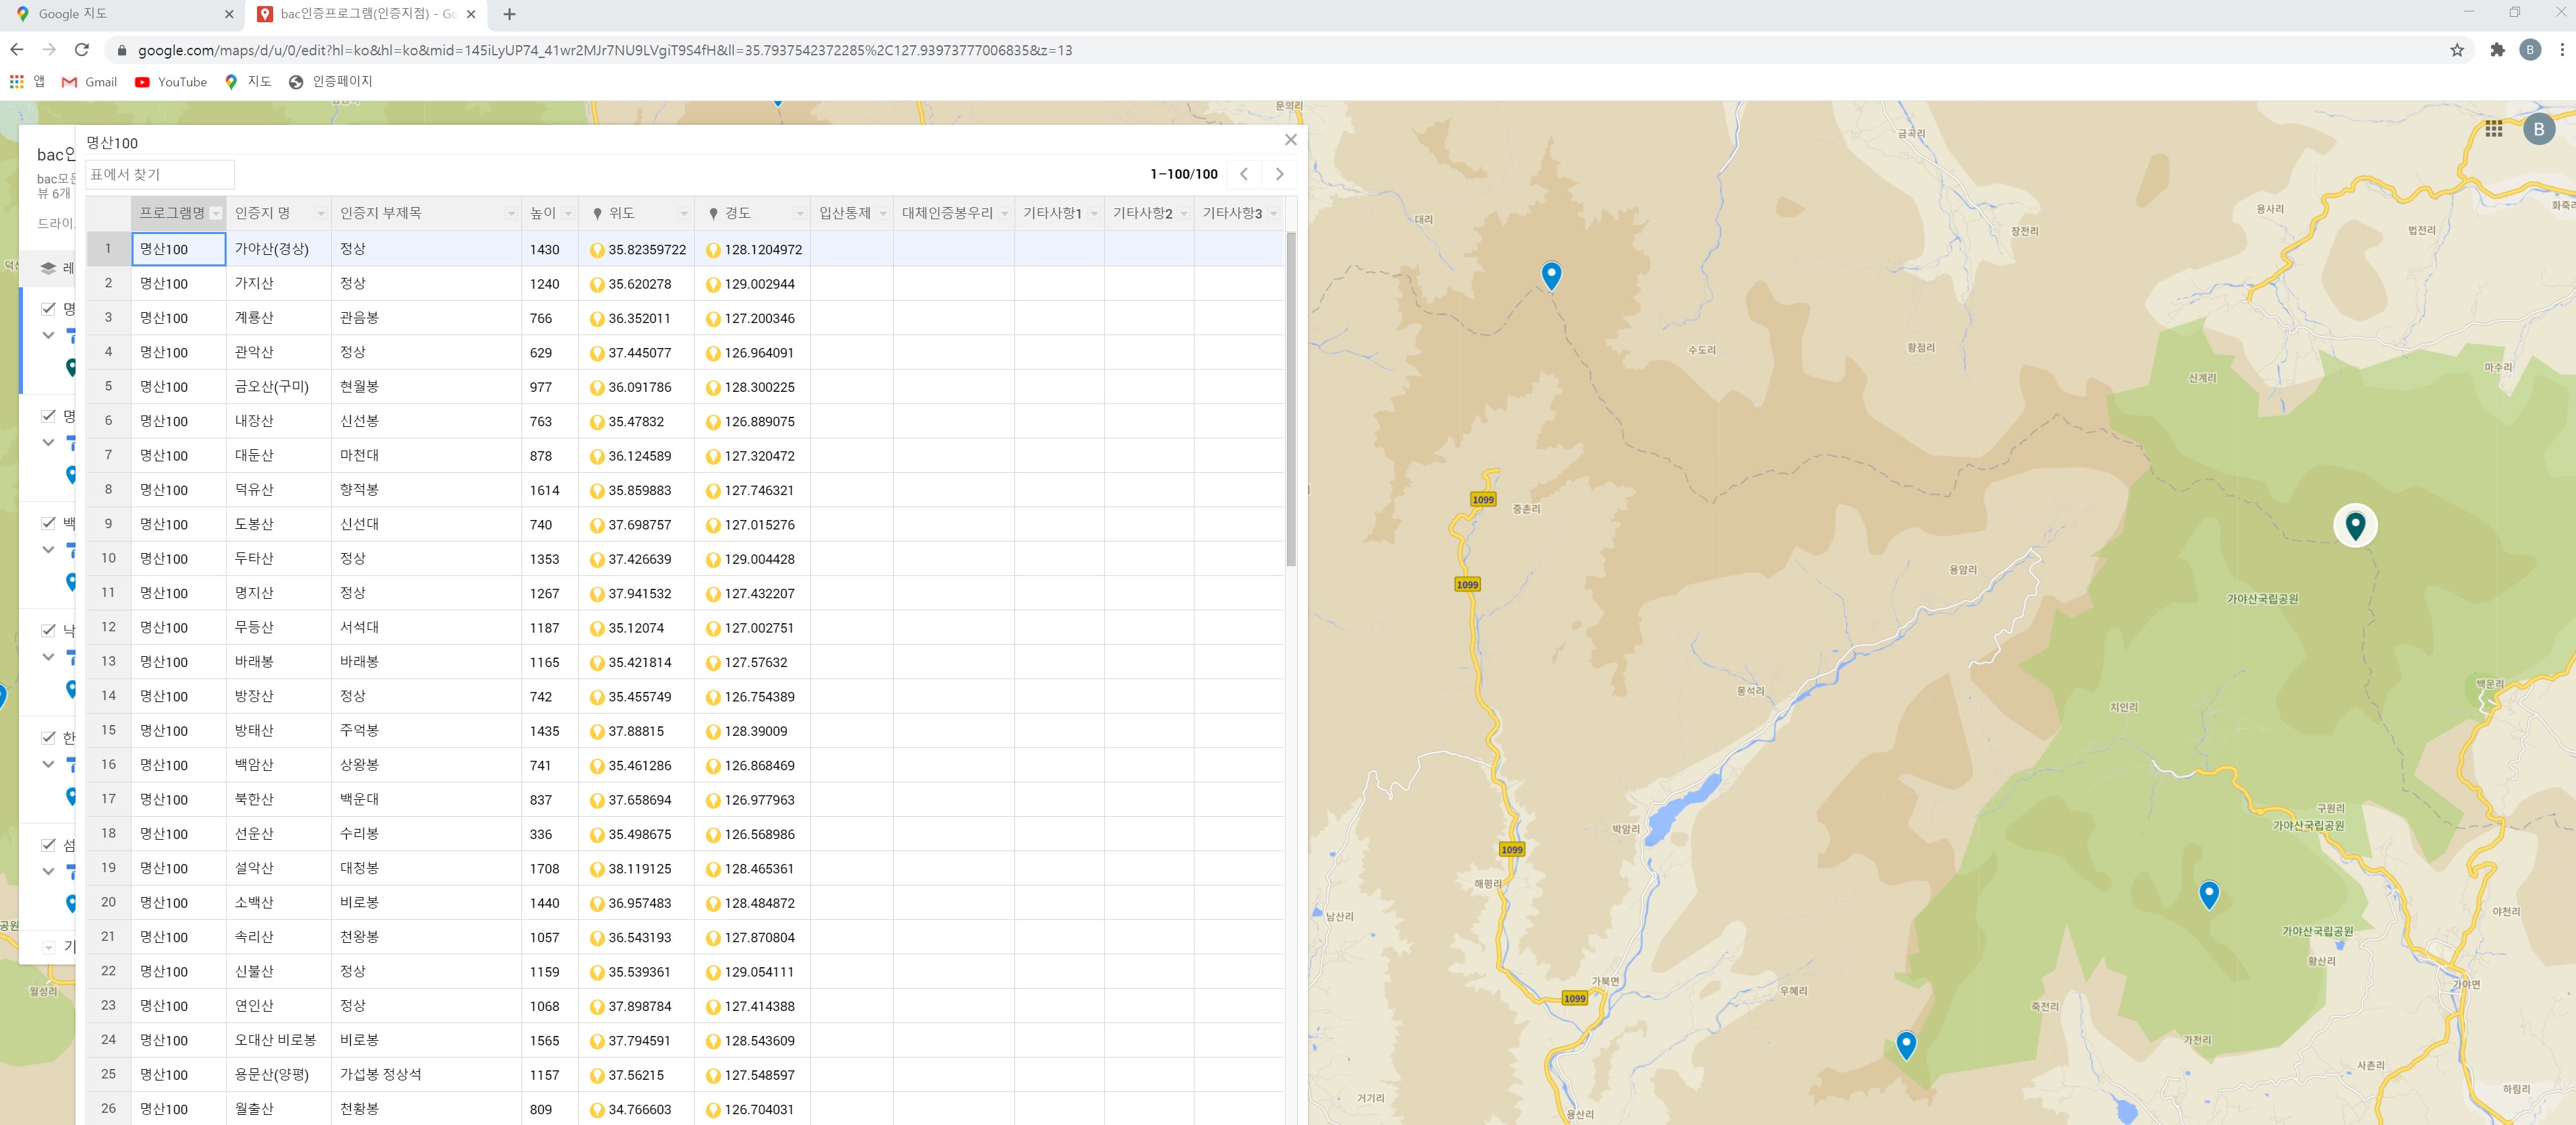
Task: Click the selected dark teal map pin
Action: point(2355,524)
